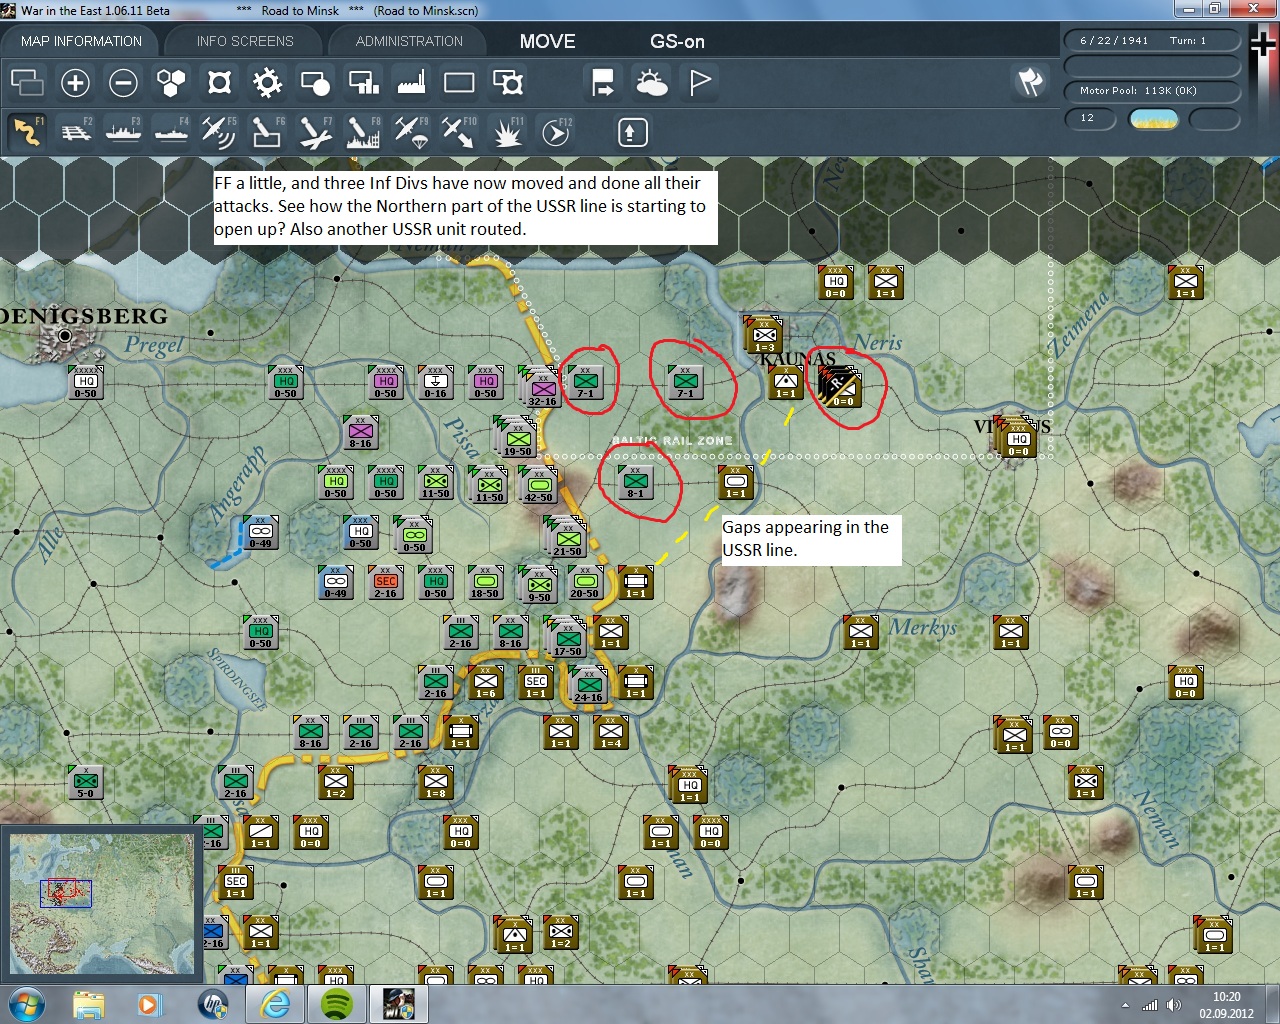
Task: Click the rectangle-with-gear icon in the toolbar
Action: click(x=507, y=82)
